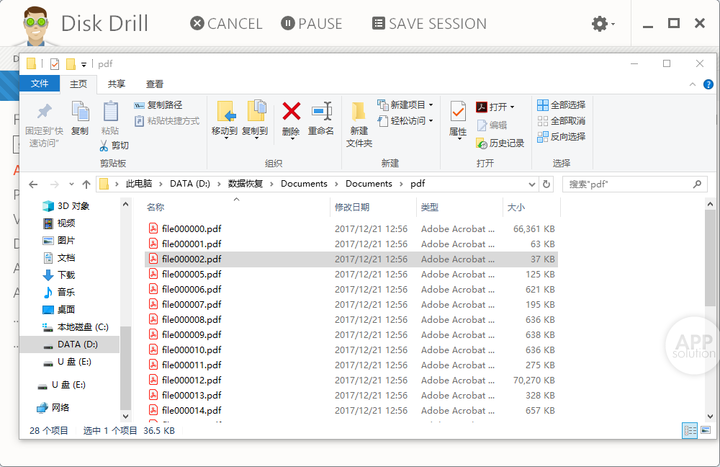The width and height of the screenshot is (720, 467).
Task: Click the 粘贴 paste icon
Action: [111, 112]
